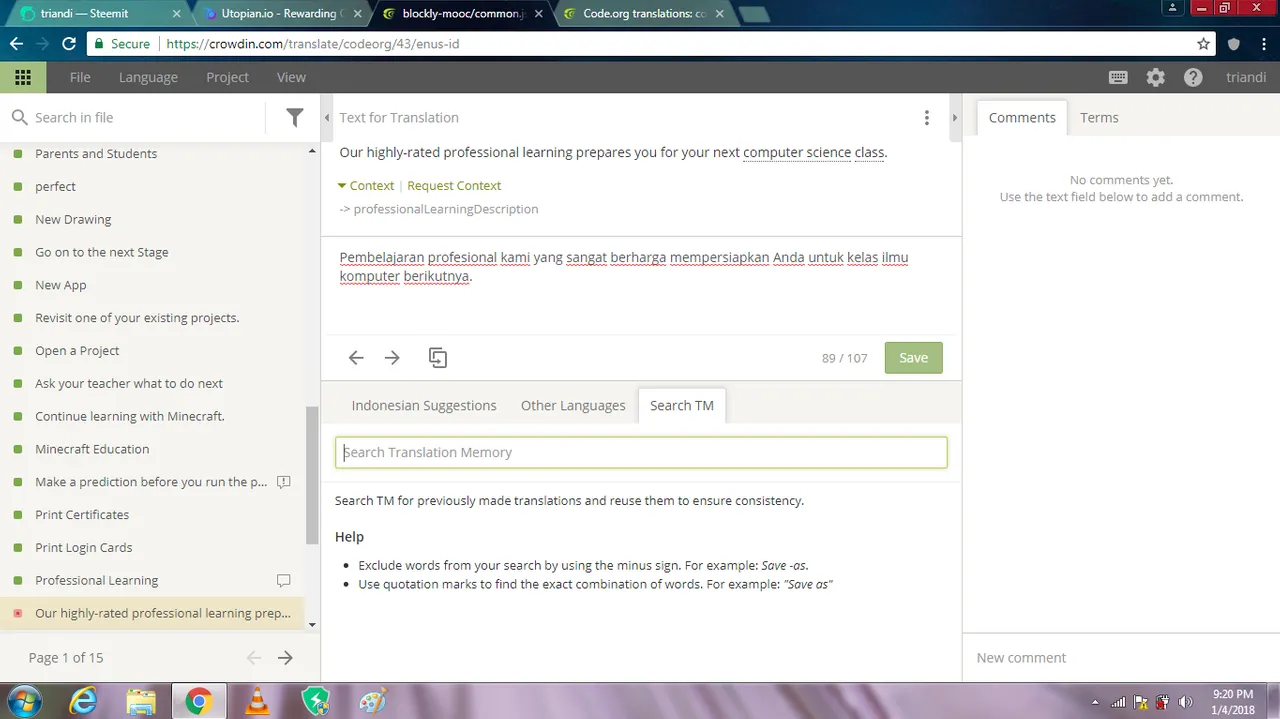Screen dimensions: 1280x719
Task: Open comment icon on prediction string row
Action: [x=283, y=481]
